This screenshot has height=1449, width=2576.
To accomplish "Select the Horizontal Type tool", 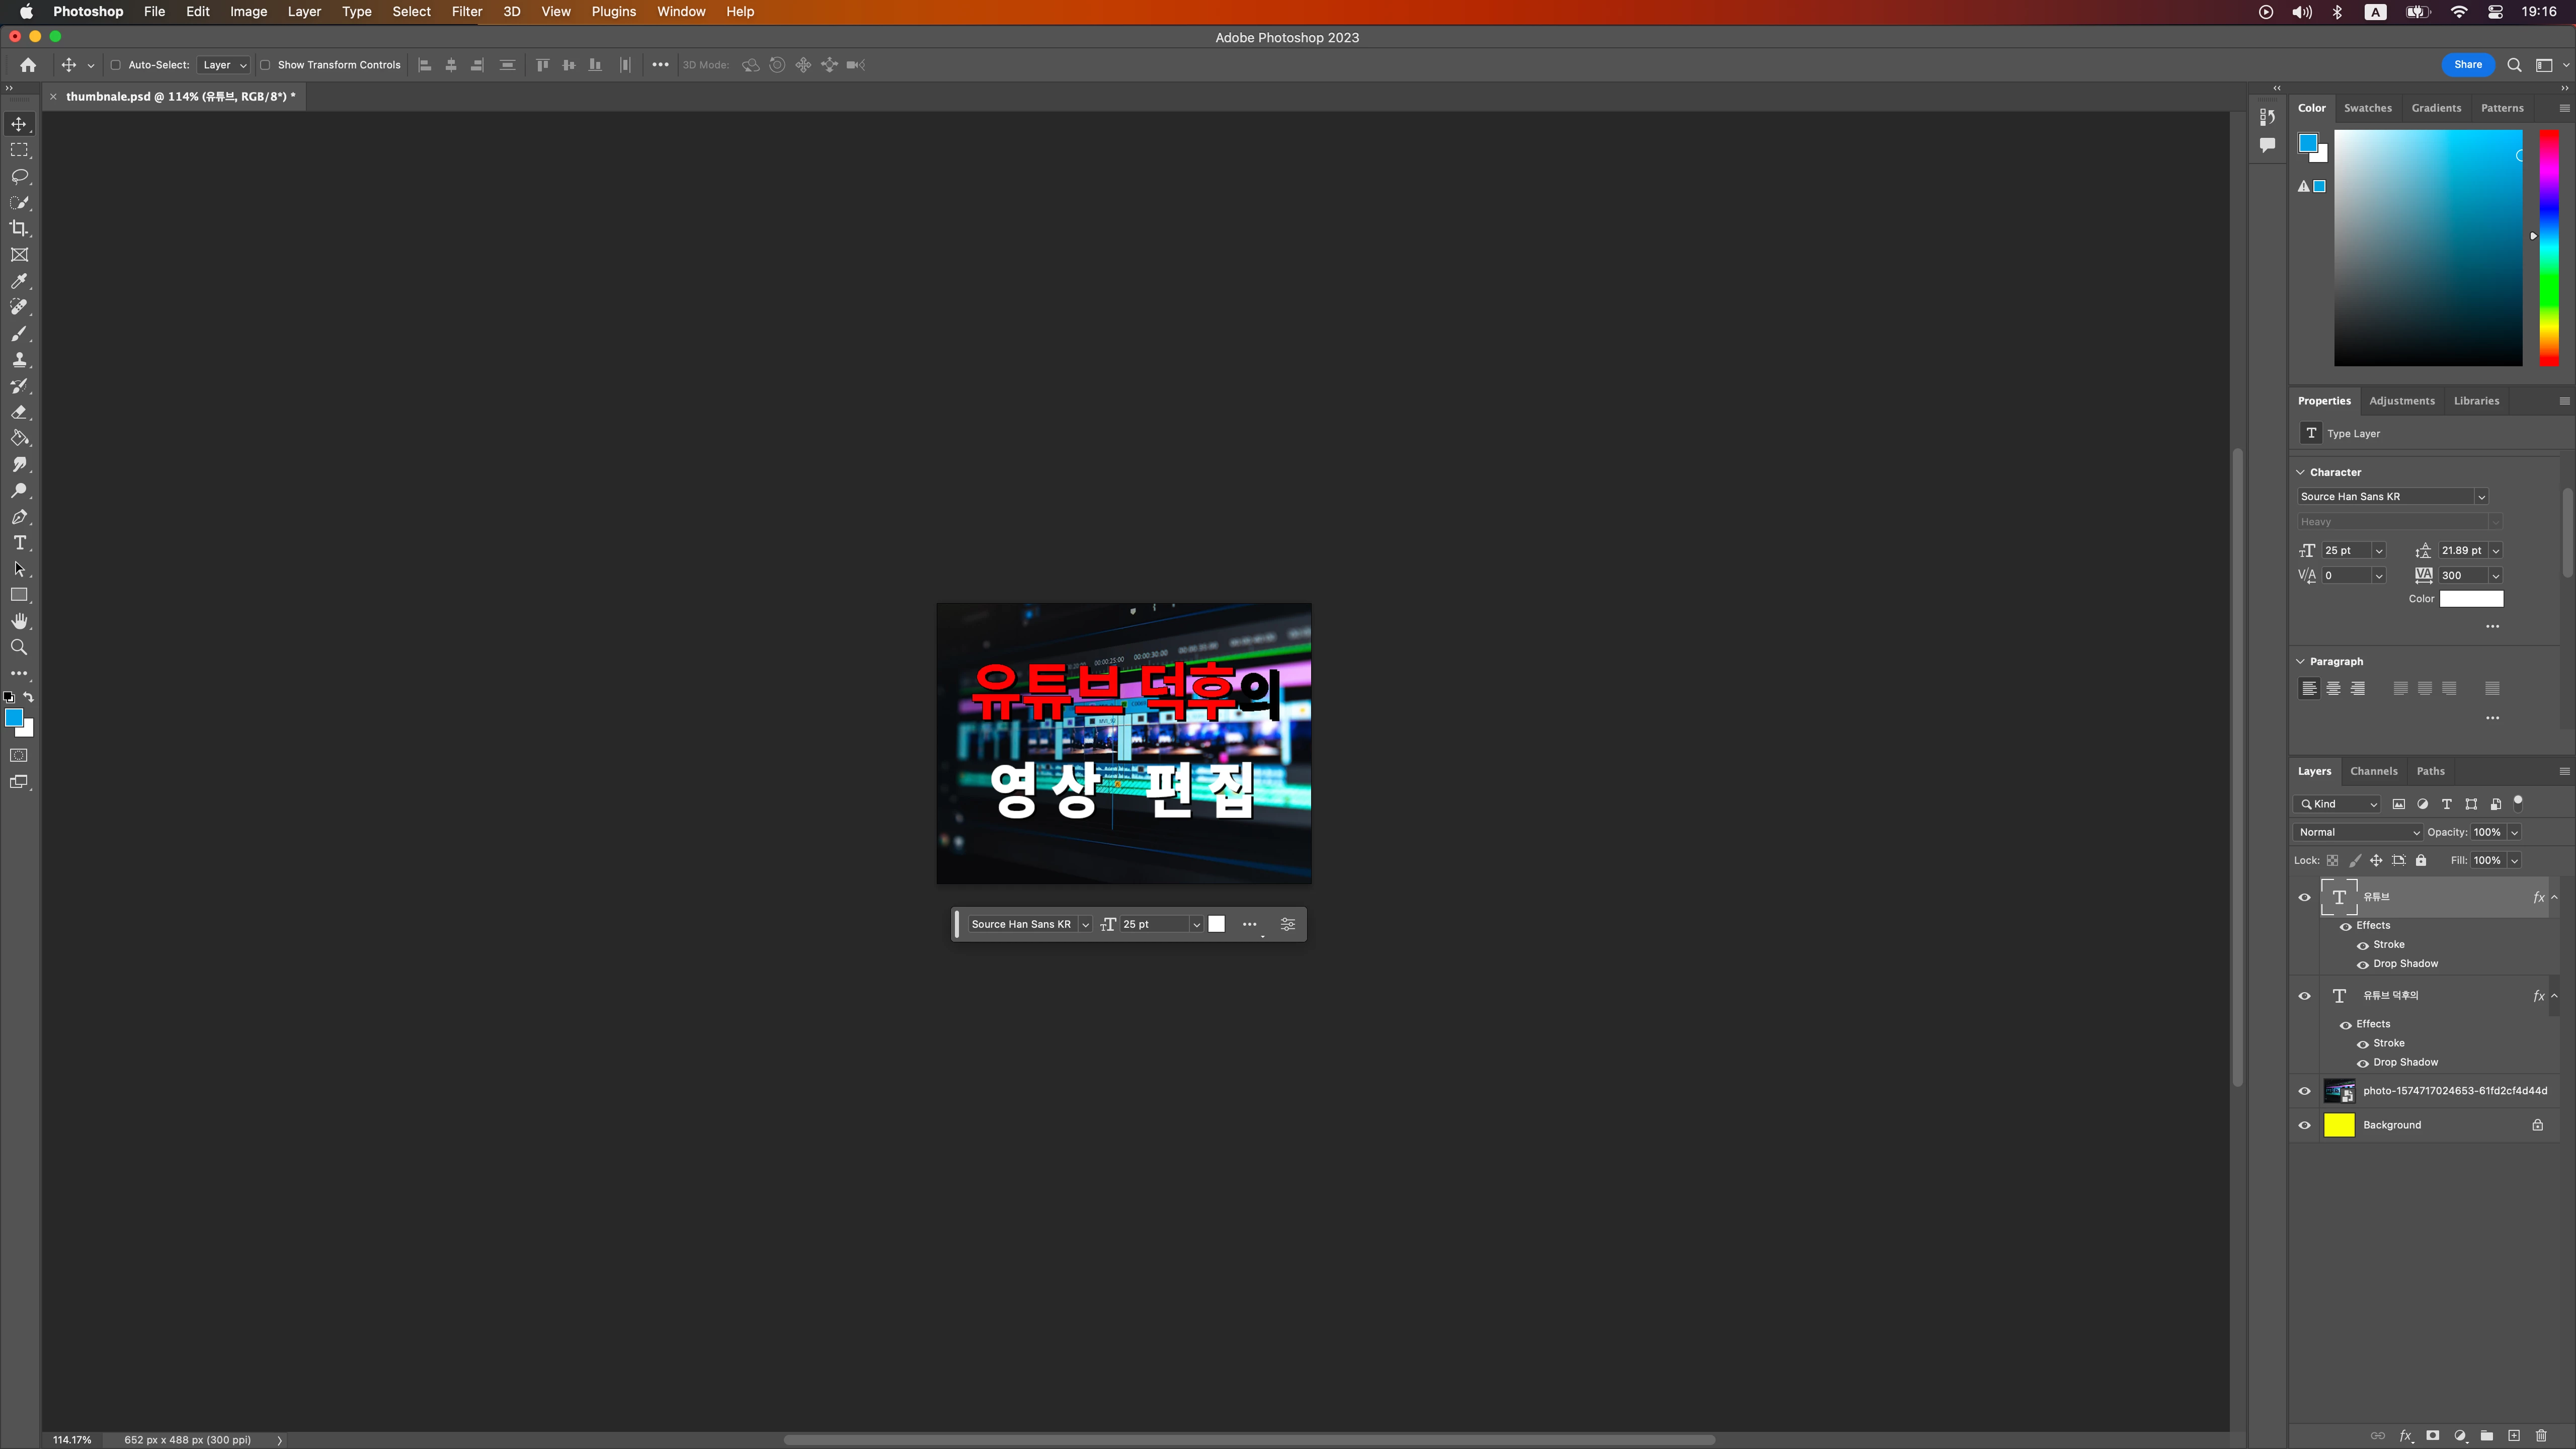I will coord(19,543).
